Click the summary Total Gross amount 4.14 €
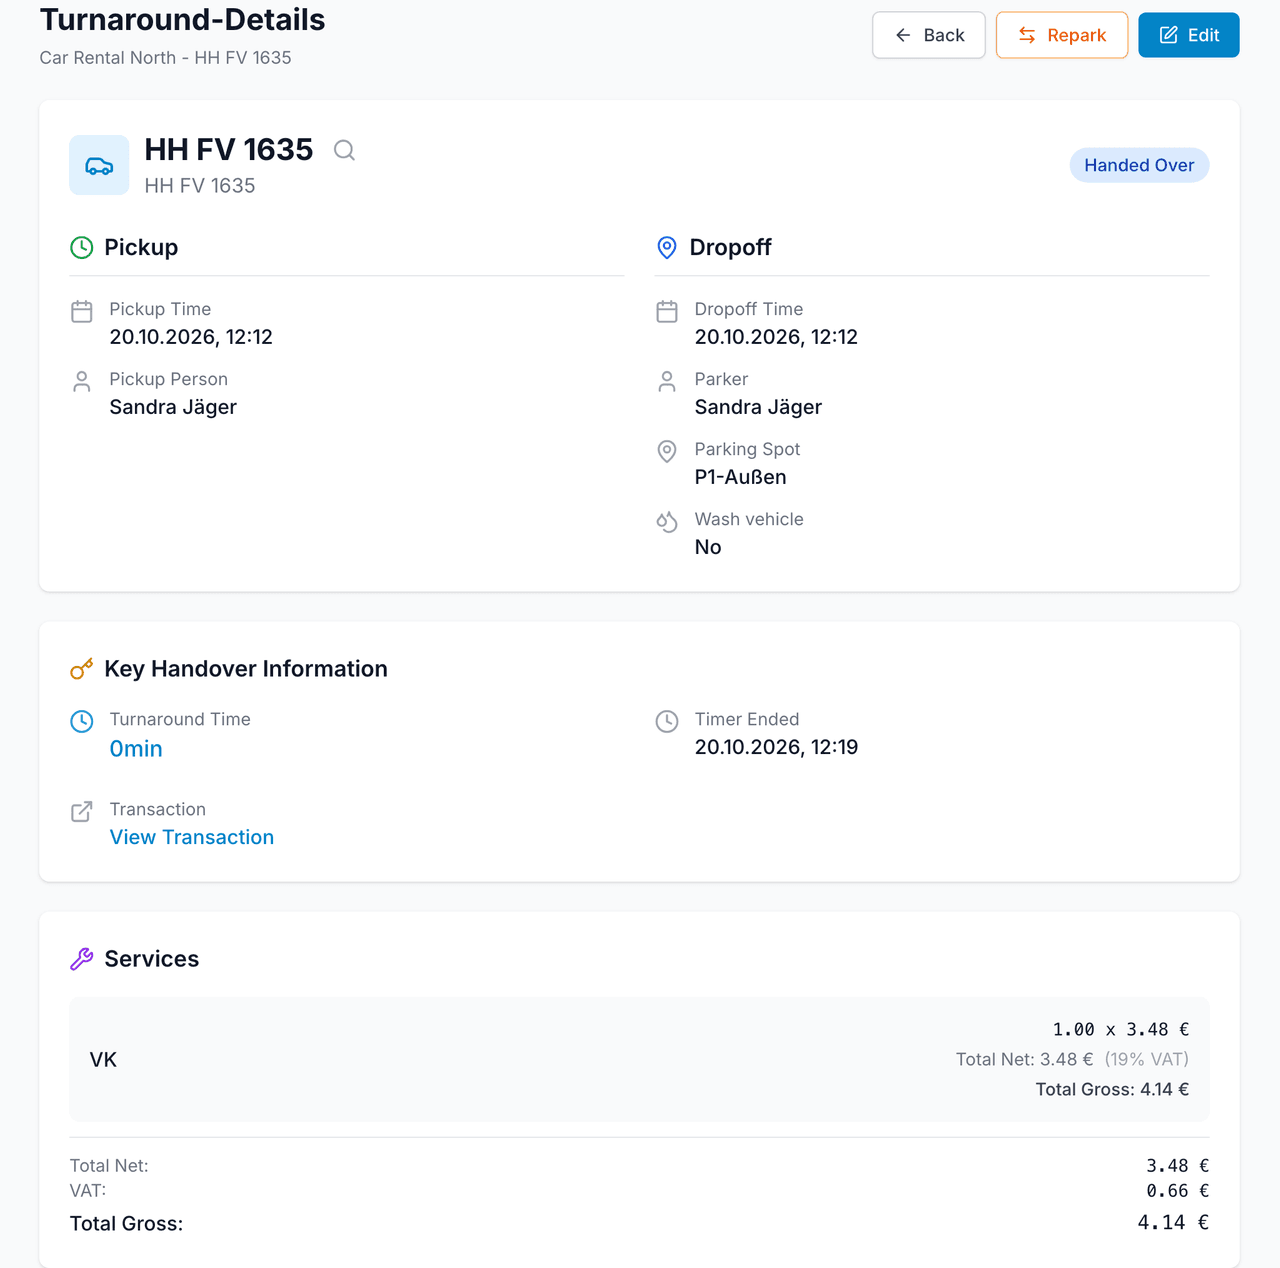 pyautogui.click(x=1173, y=1222)
